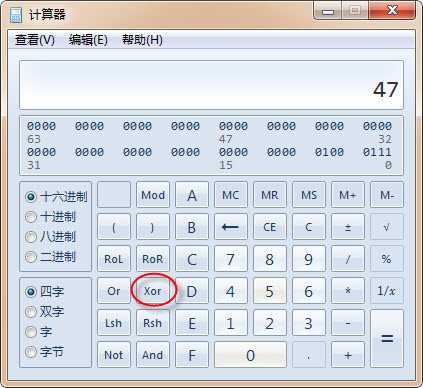423x388 pixels.
Task: Click the subtraction - button
Action: 348,323
